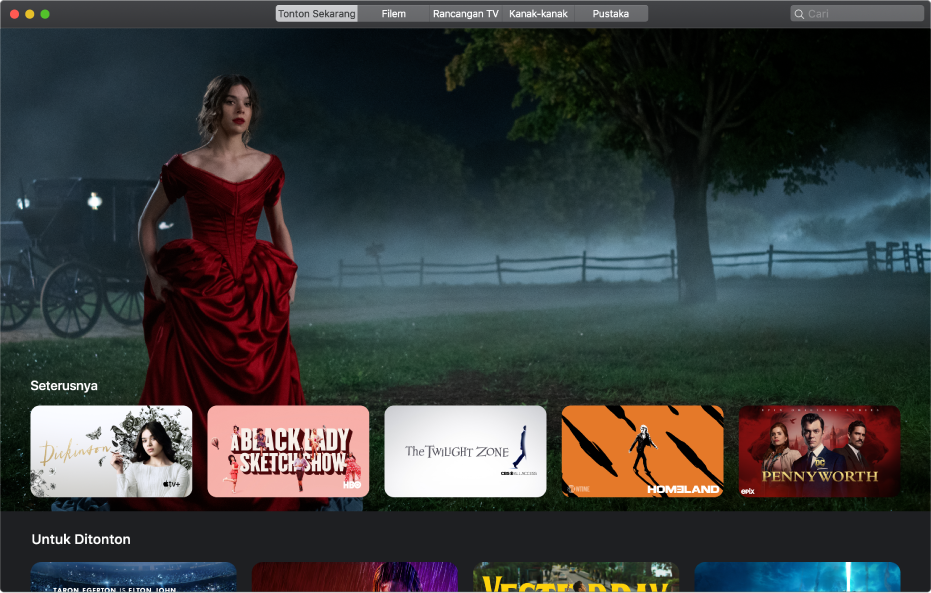Click the Untuk Ditonton section heading
Viewport: 931px width, 593px height.
(x=81, y=539)
